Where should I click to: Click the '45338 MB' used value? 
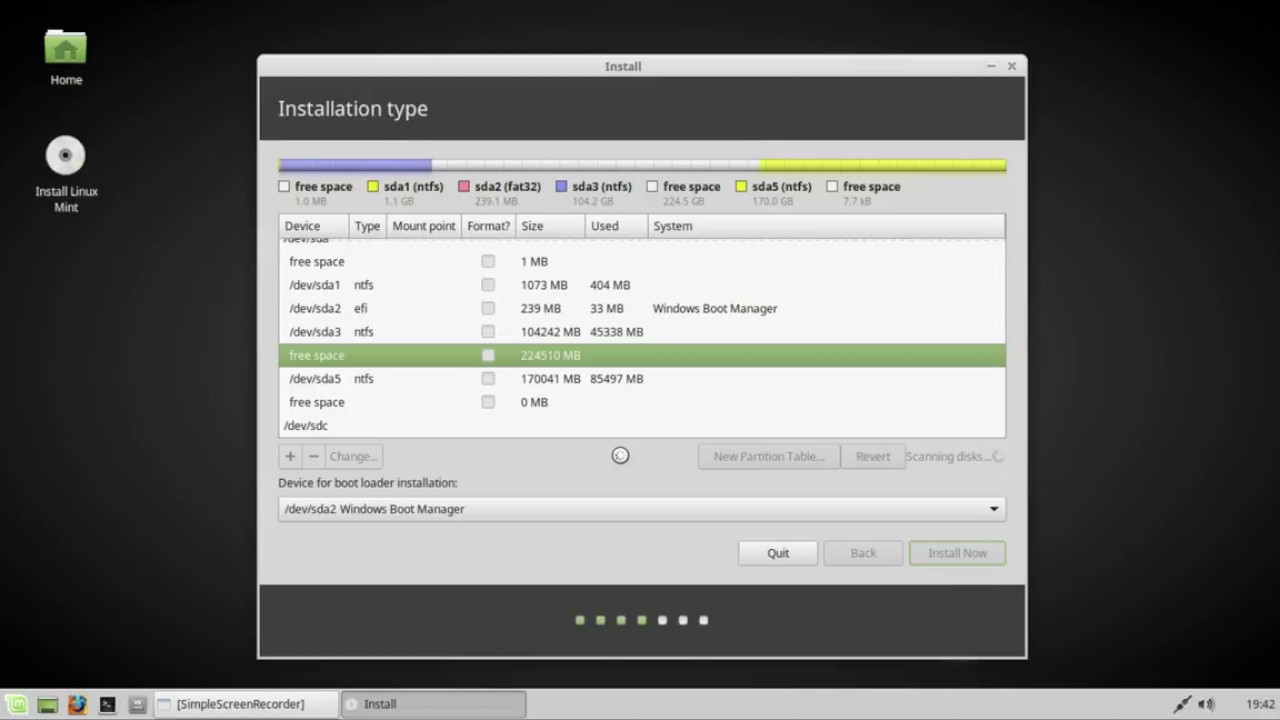tap(616, 332)
